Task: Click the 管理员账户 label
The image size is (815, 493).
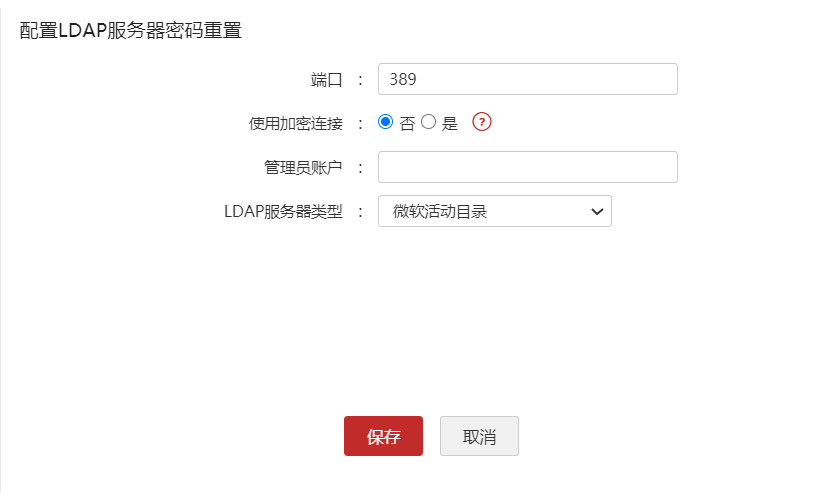Action: pyautogui.click(x=303, y=167)
